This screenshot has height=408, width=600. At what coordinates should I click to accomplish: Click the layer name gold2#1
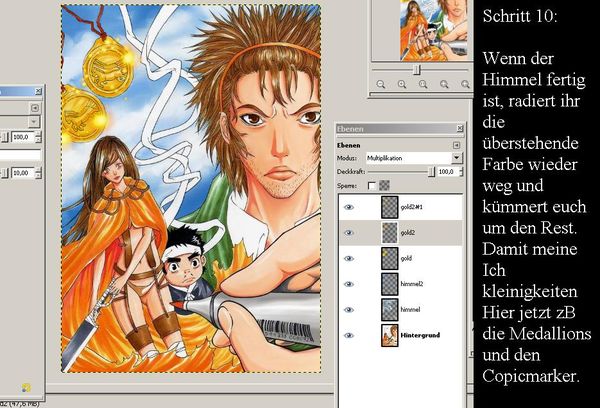411,207
